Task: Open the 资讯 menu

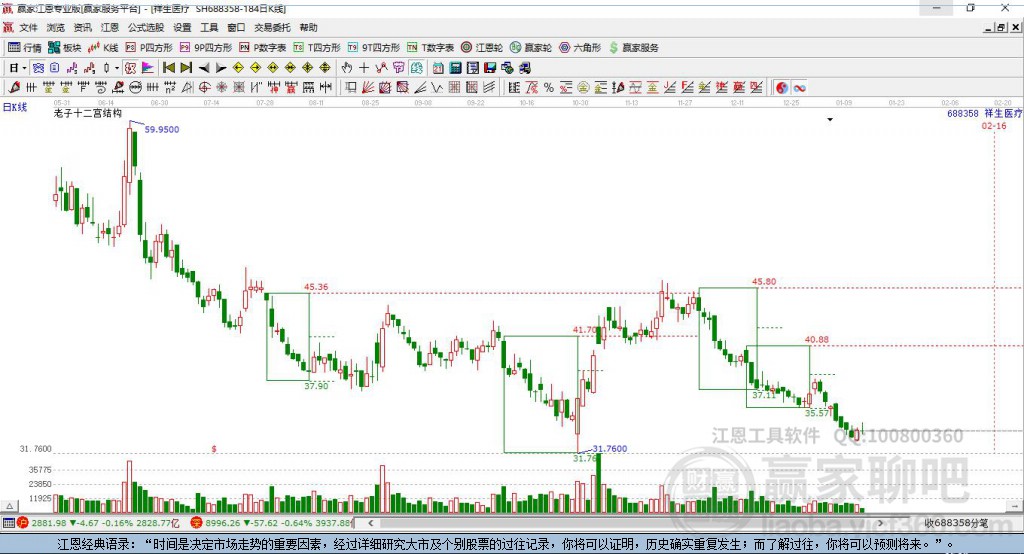Action: coord(82,27)
